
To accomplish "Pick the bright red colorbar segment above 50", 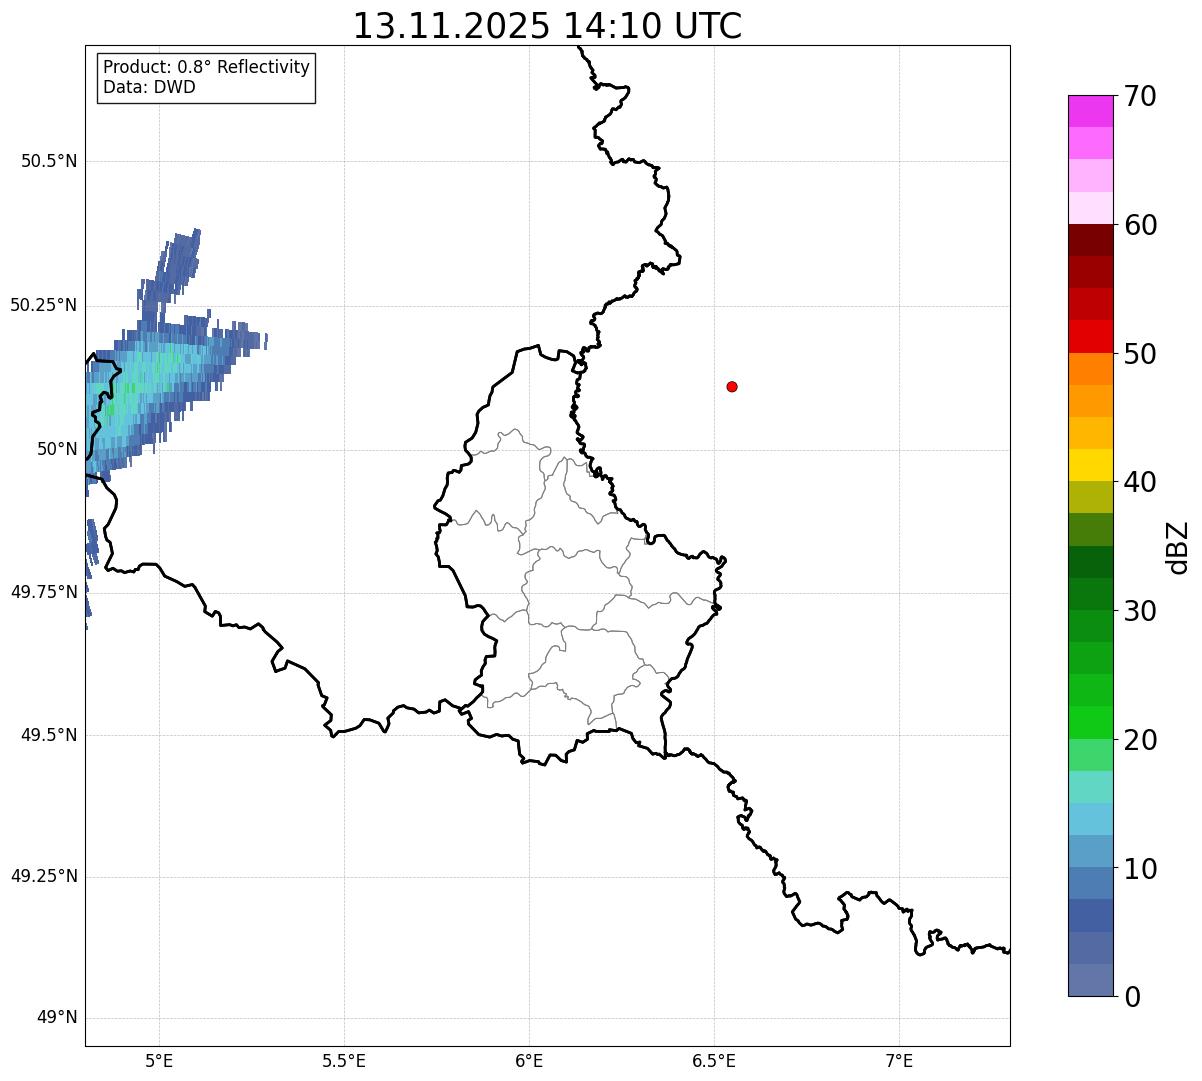I will 1090,336.
